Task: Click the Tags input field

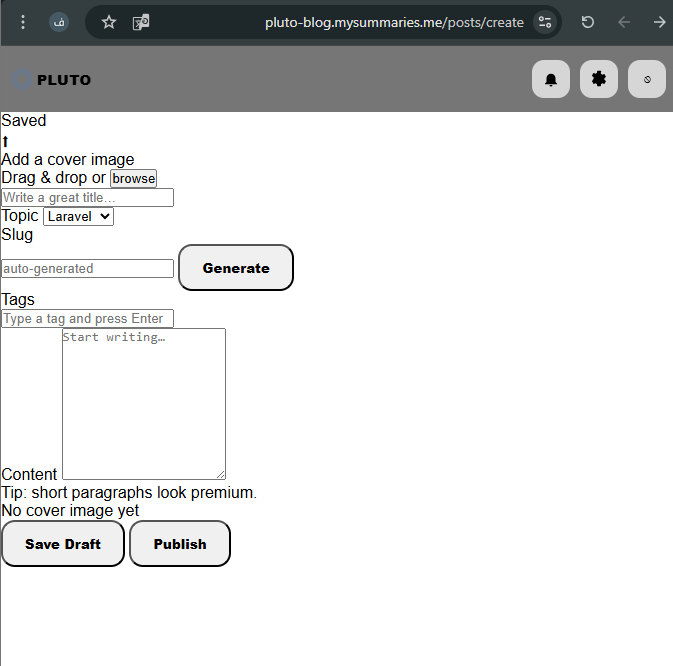Action: tap(88, 319)
